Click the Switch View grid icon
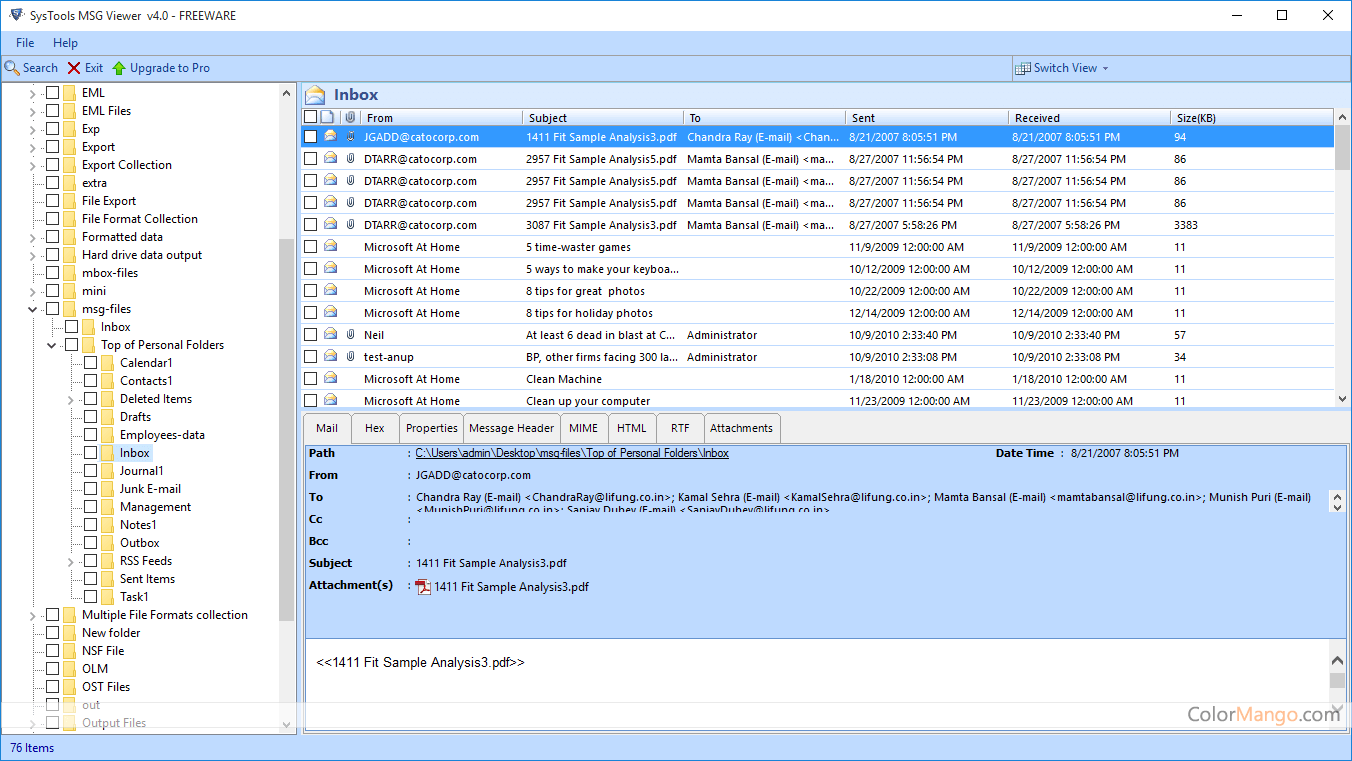 pyautogui.click(x=1023, y=68)
